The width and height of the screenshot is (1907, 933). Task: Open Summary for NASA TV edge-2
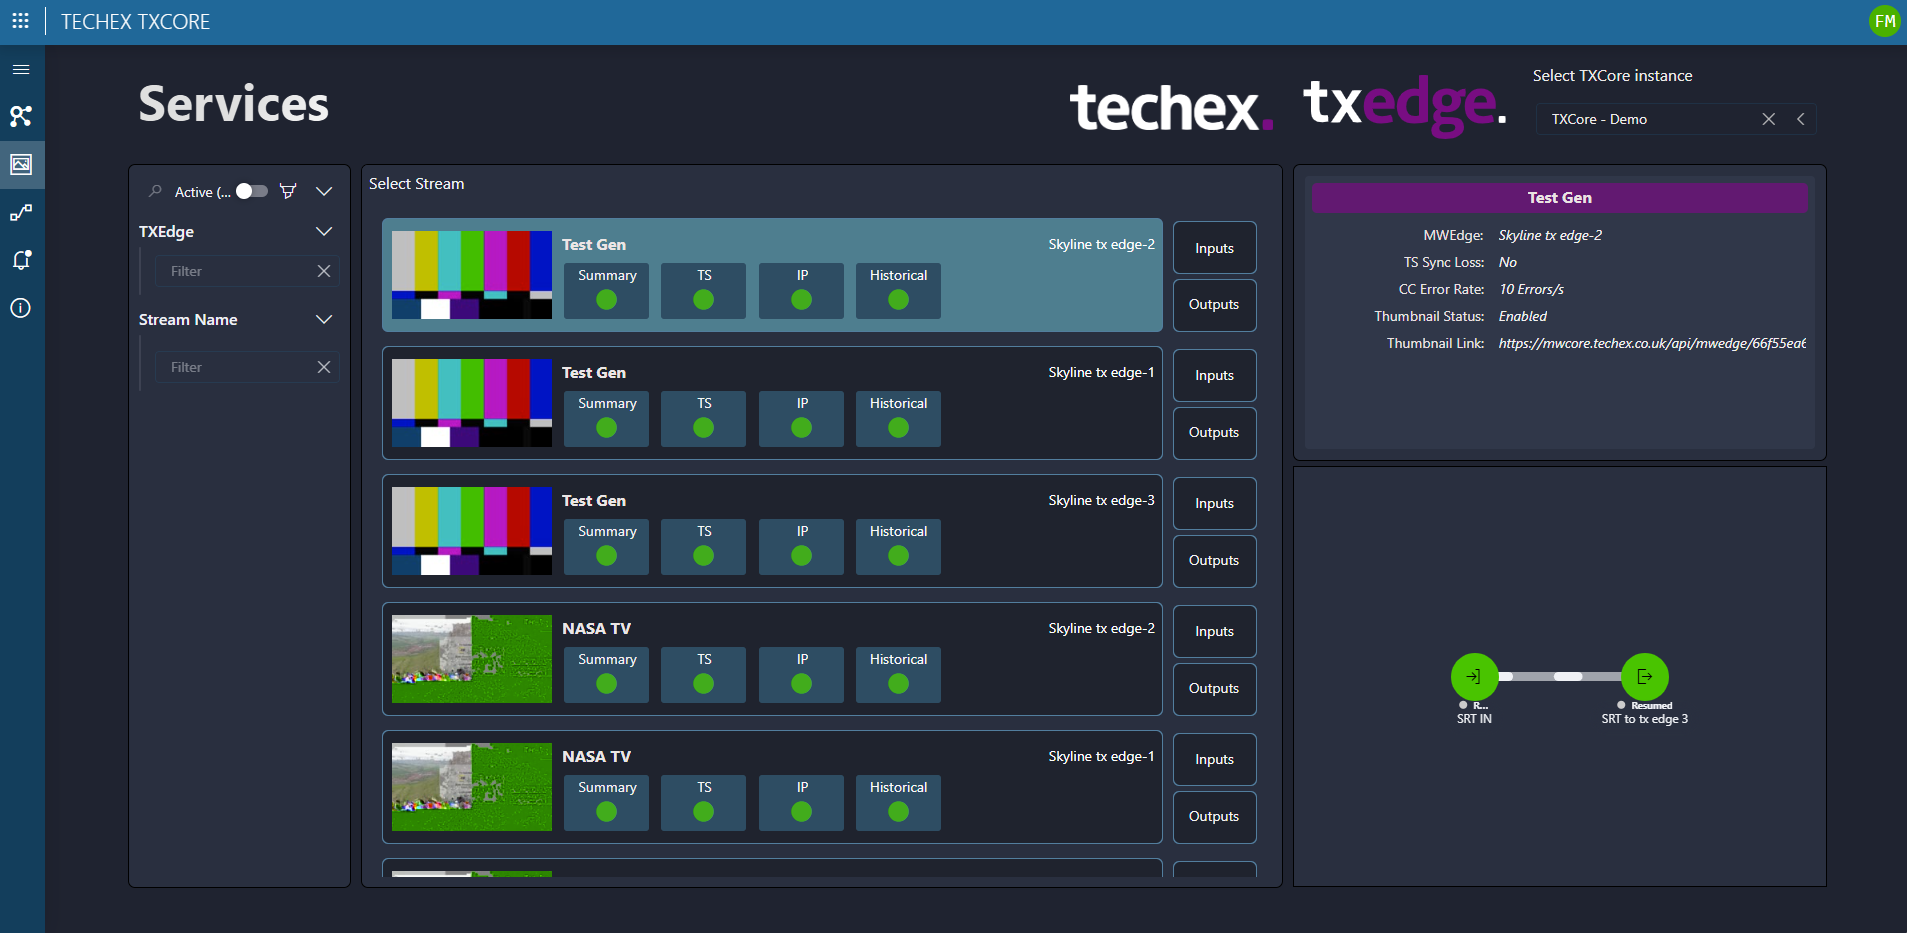606,674
